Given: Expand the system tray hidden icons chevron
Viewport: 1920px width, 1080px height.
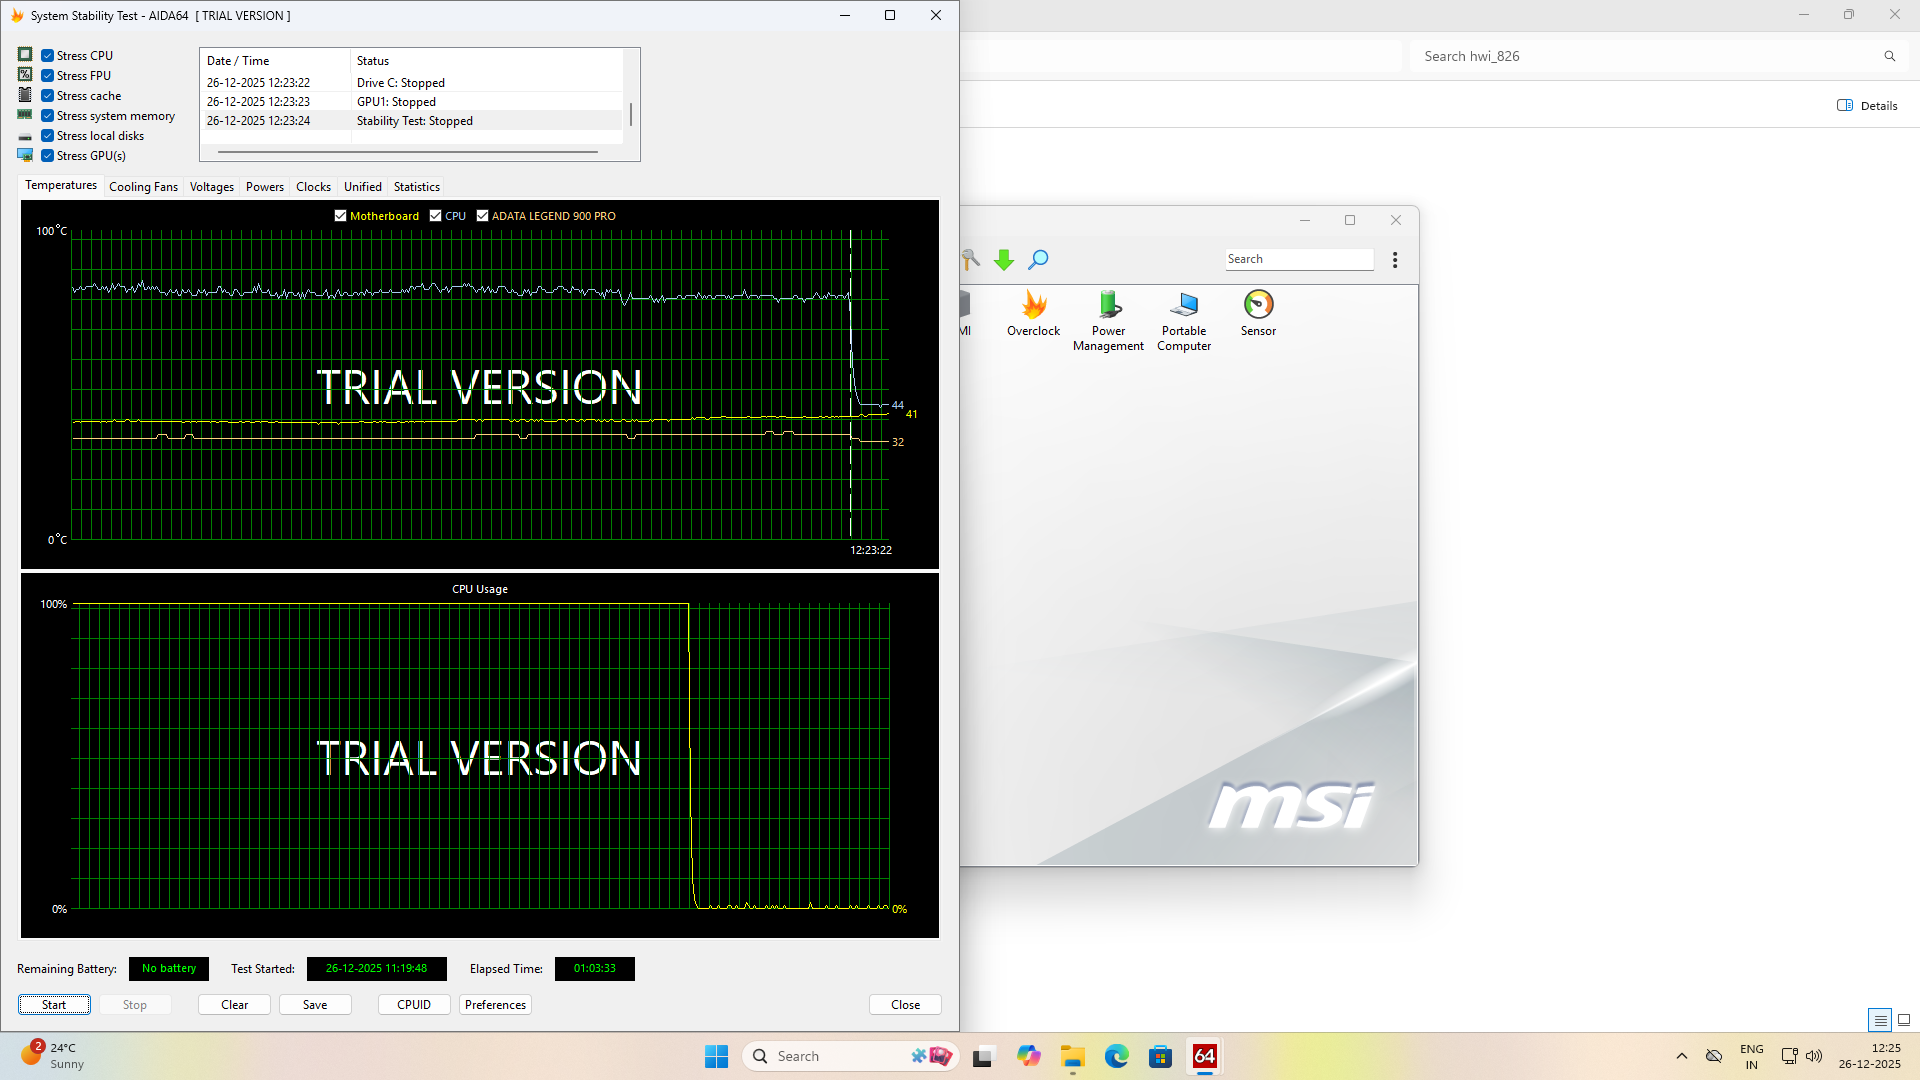Looking at the screenshot, I should (1681, 1056).
